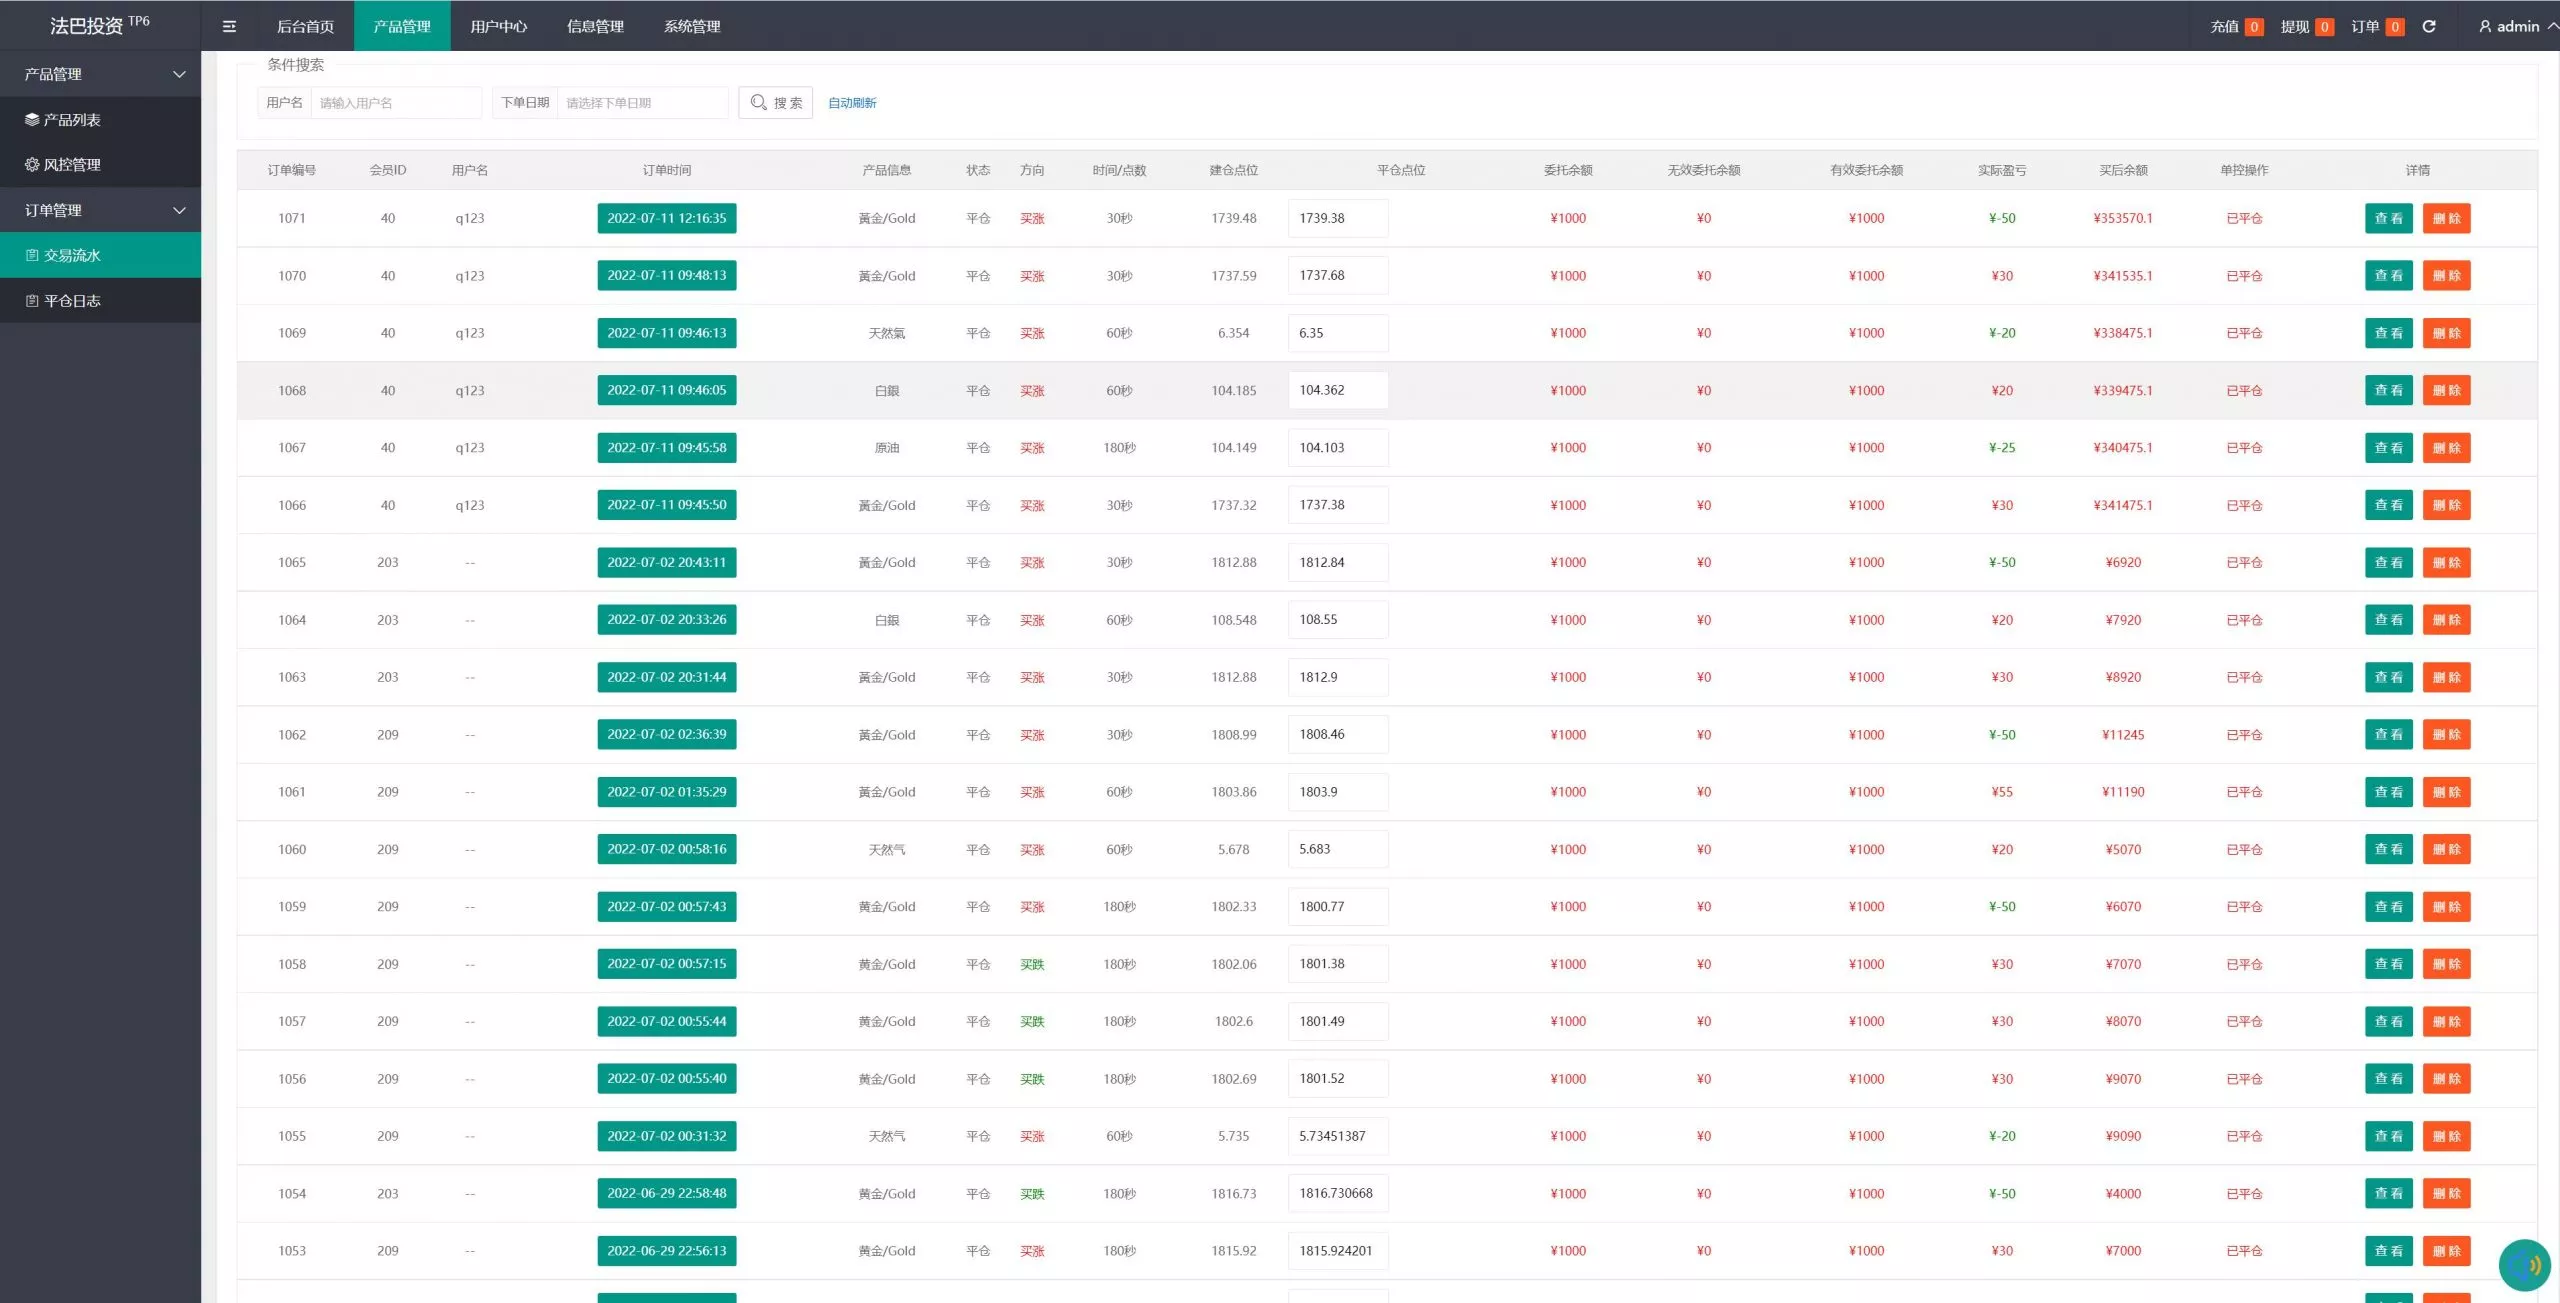Click the refresh icon in top bar

tap(2428, 26)
